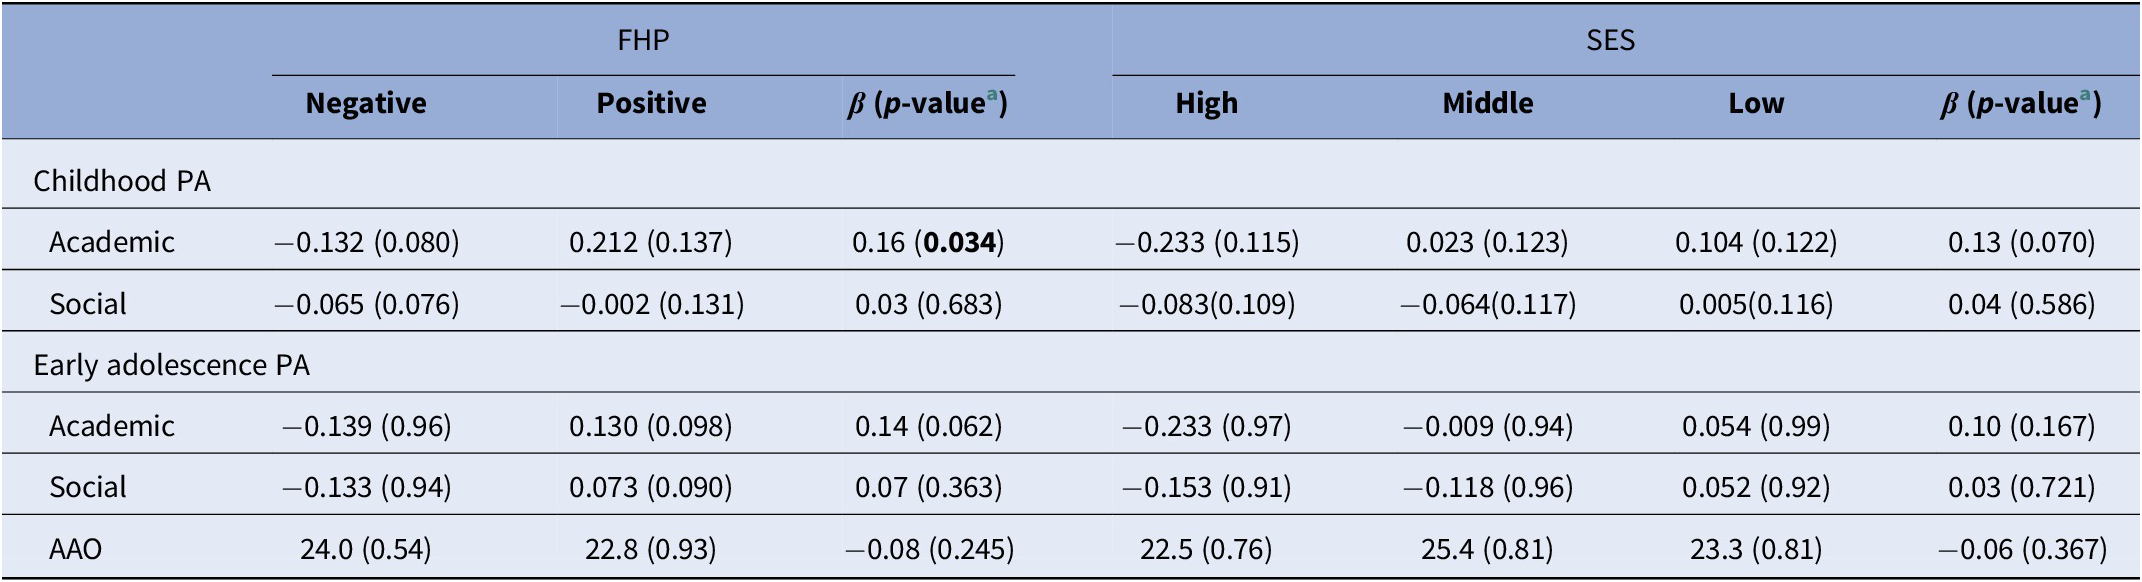The width and height of the screenshot is (2142, 582).
Task: Click footnote 'a' link in SES p-value header
Action: pyautogui.click(x=2086, y=96)
